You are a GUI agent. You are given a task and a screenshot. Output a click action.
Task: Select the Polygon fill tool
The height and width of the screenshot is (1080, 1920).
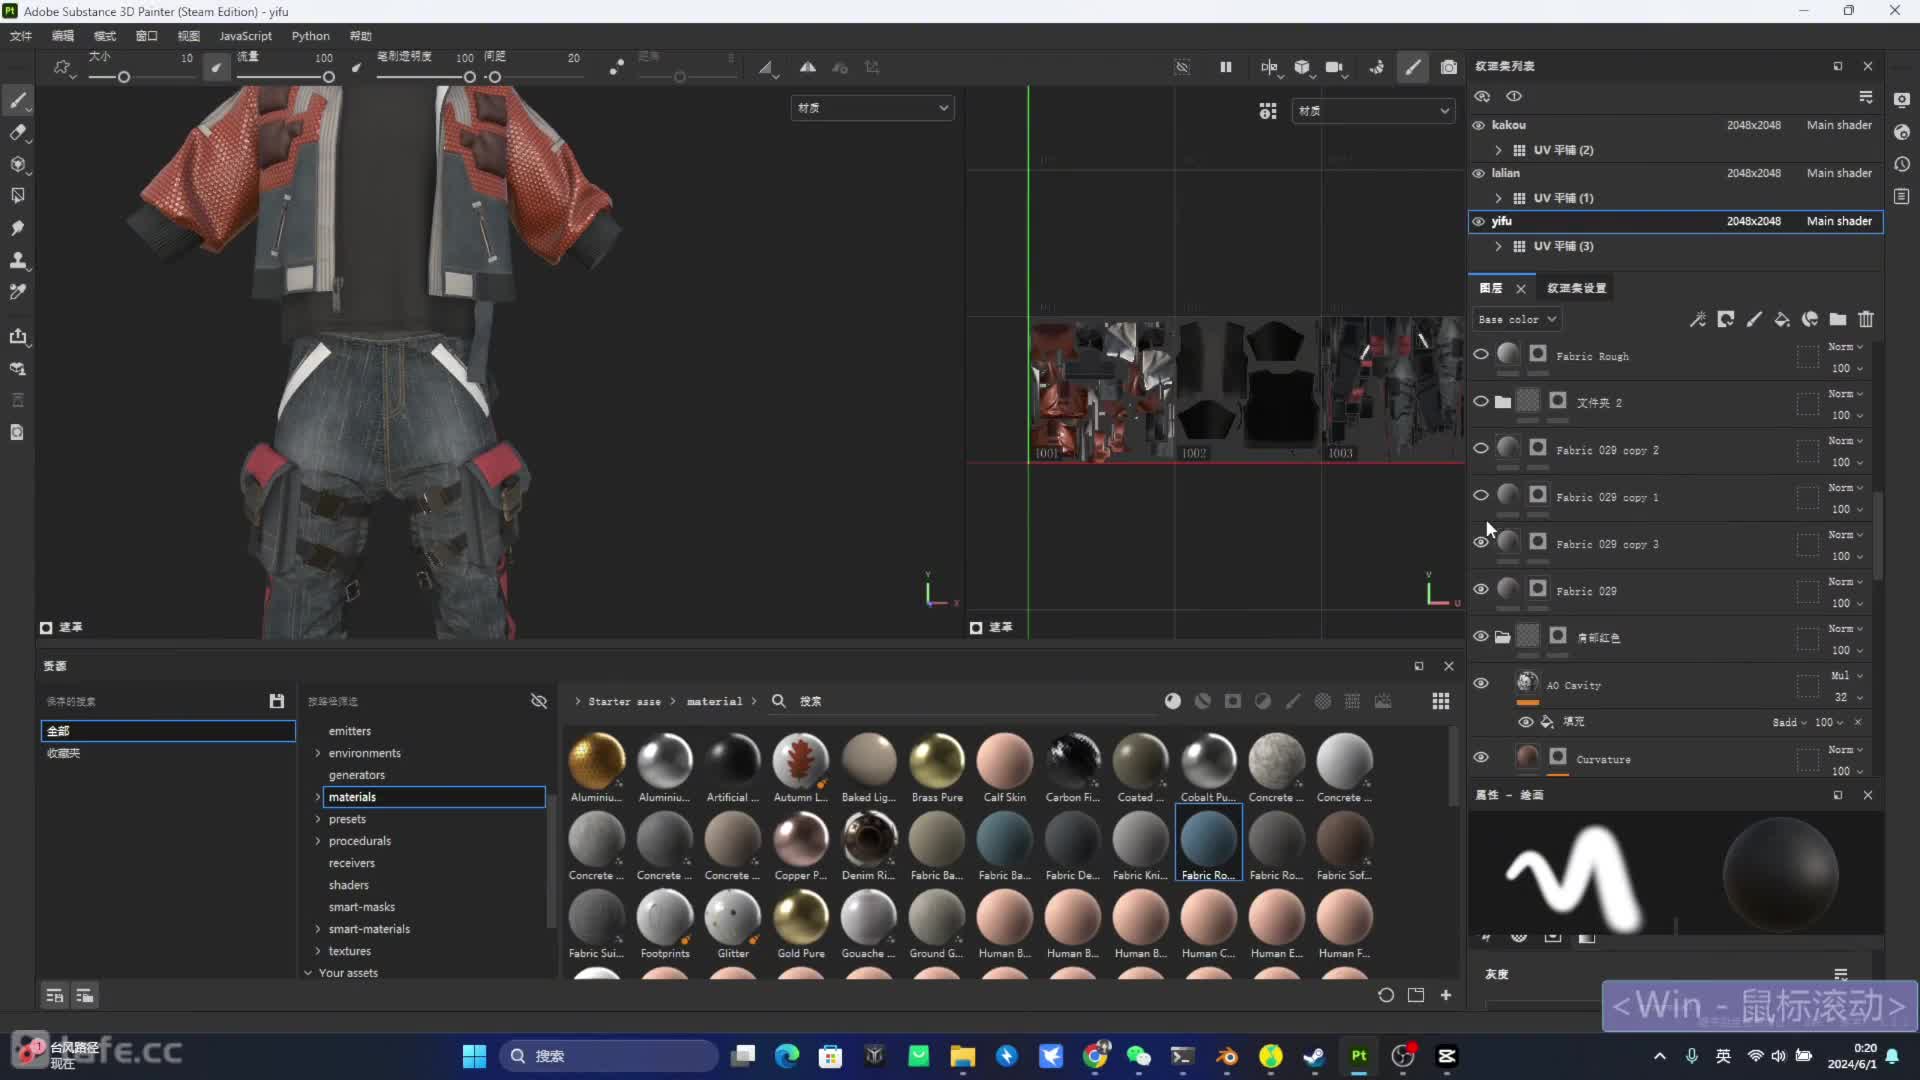pos(17,196)
